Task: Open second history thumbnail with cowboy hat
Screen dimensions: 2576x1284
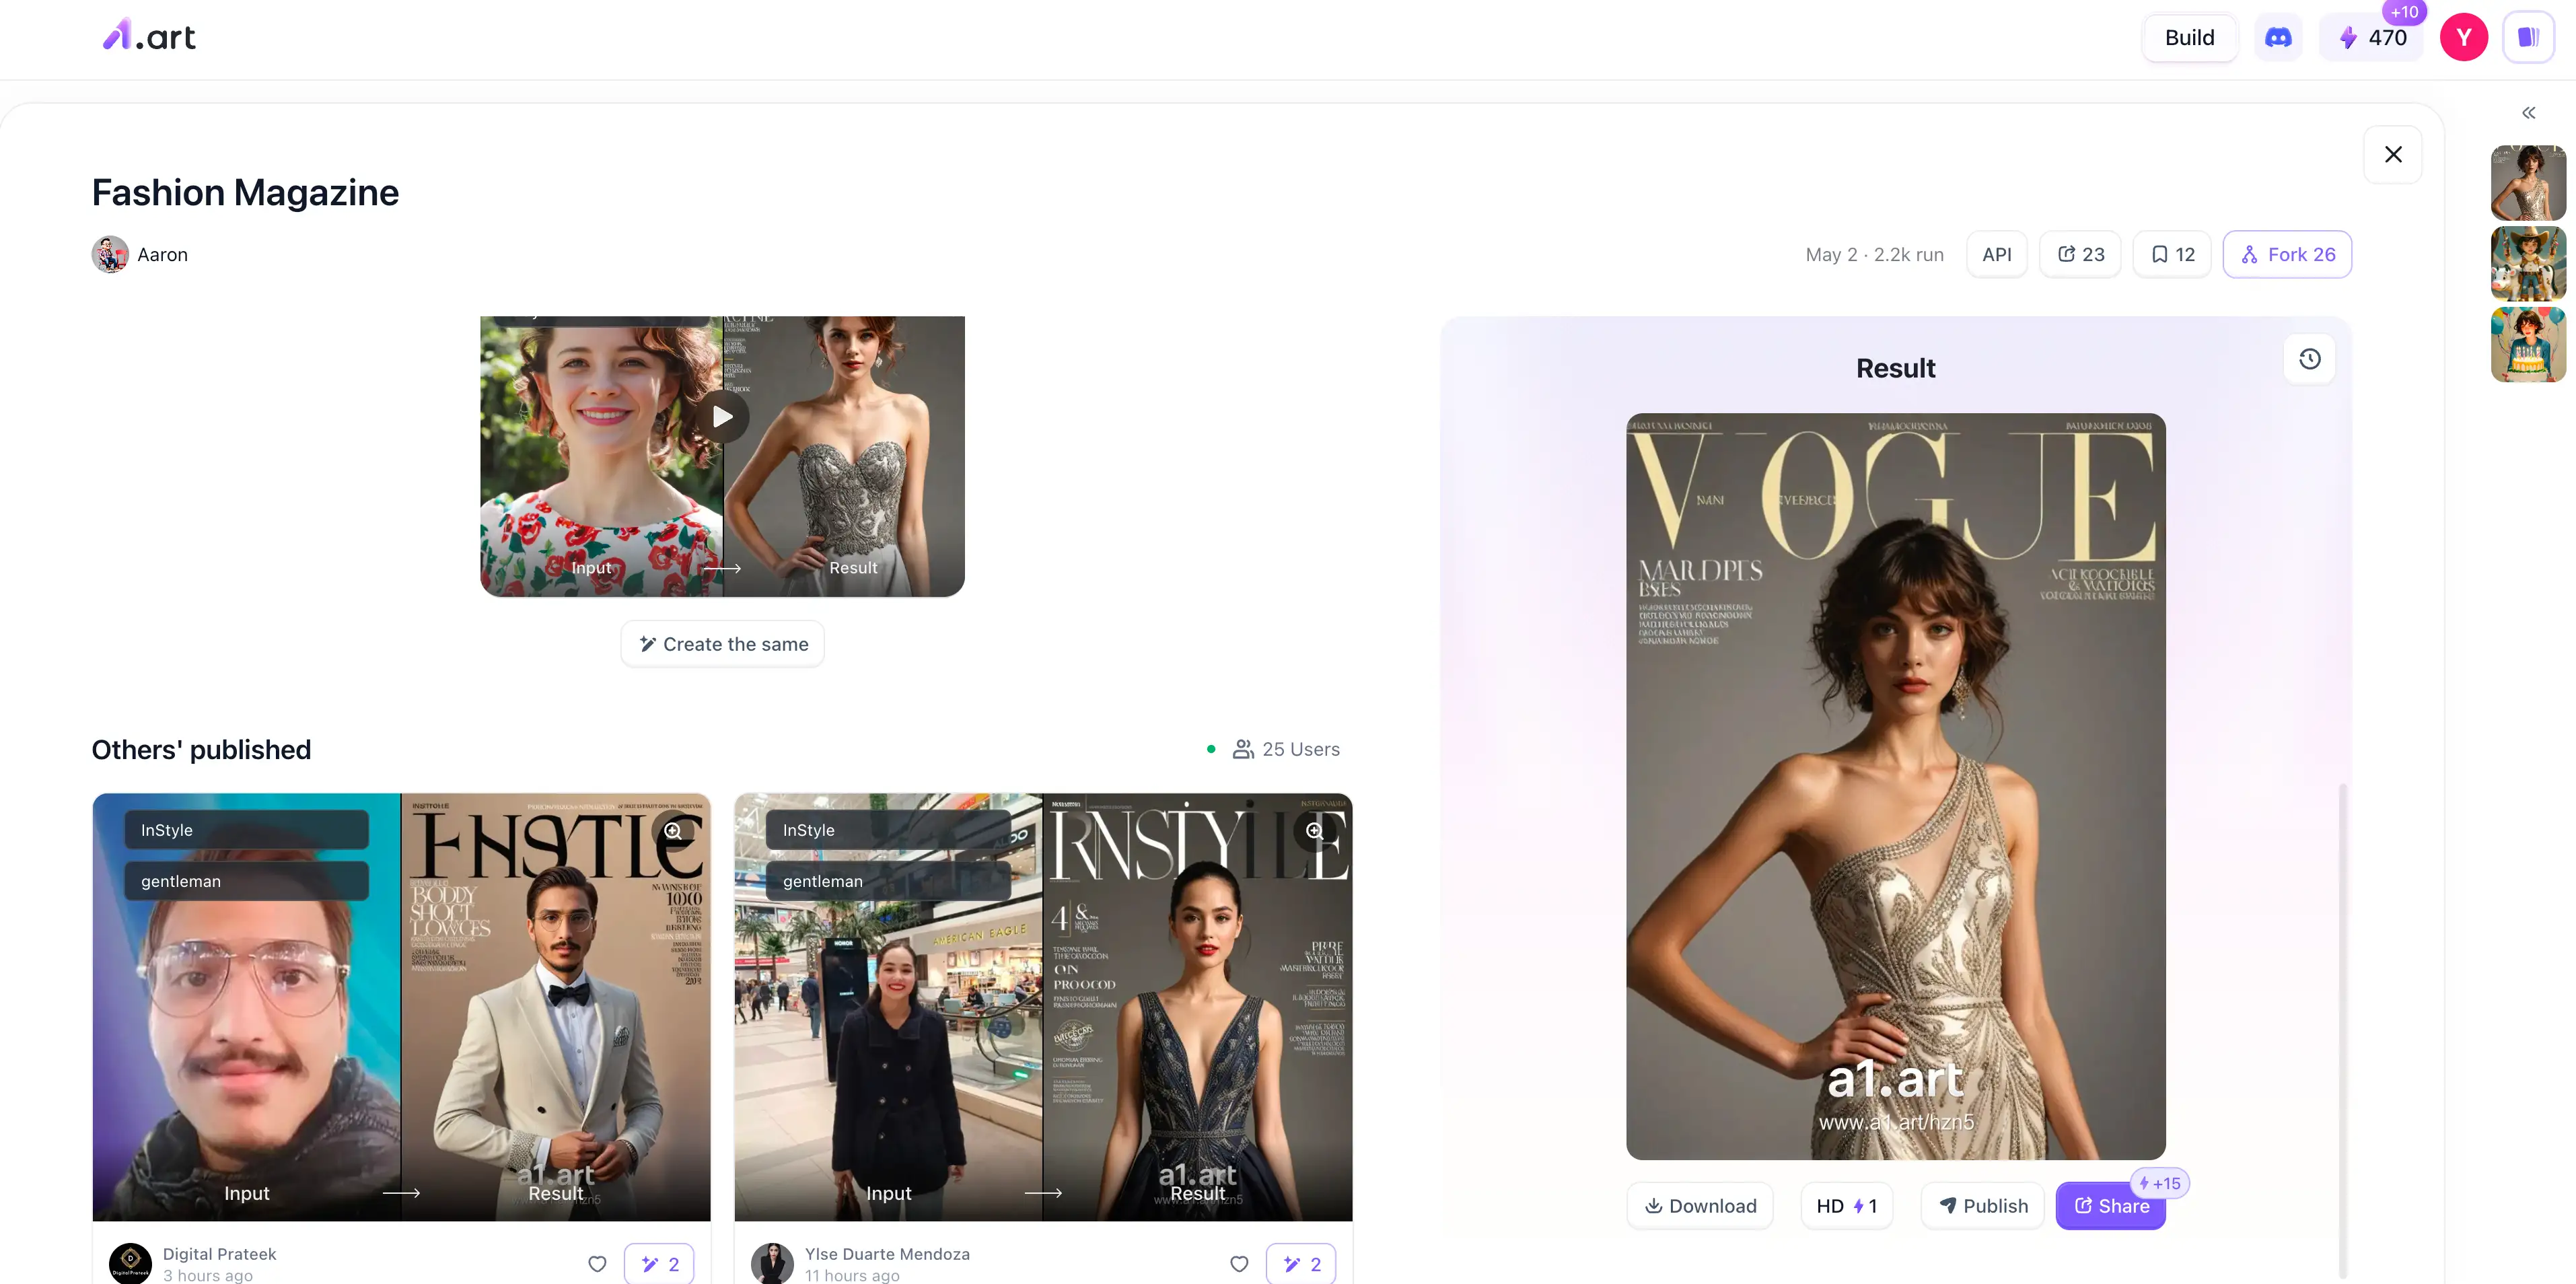Action: [x=2528, y=264]
